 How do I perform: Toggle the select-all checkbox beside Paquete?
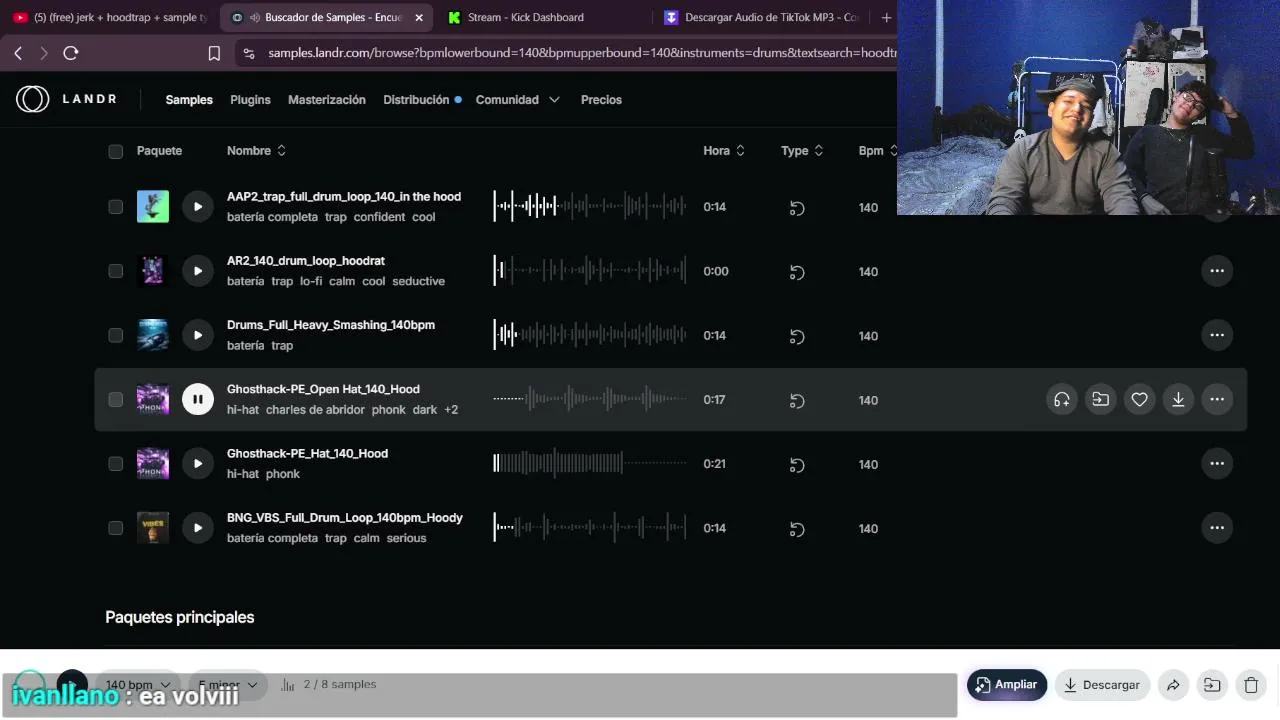tap(116, 151)
